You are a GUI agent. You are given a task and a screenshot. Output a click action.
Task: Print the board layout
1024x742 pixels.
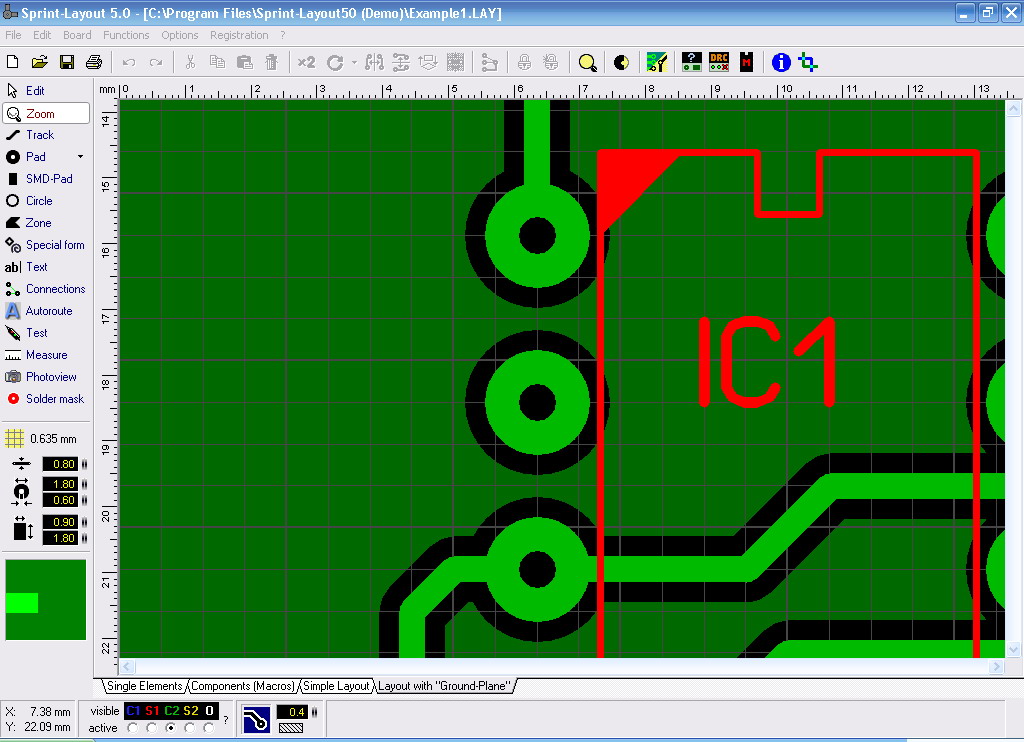[94, 62]
